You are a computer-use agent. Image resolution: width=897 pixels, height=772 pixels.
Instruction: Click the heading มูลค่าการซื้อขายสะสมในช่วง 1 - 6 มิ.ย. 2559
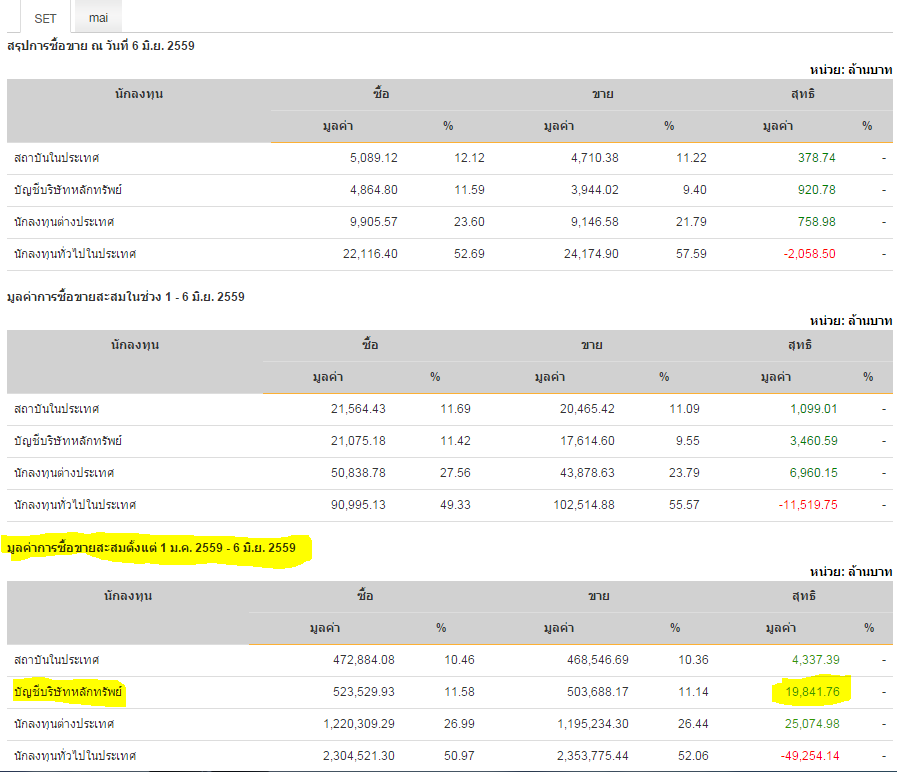pyautogui.click(x=125, y=297)
